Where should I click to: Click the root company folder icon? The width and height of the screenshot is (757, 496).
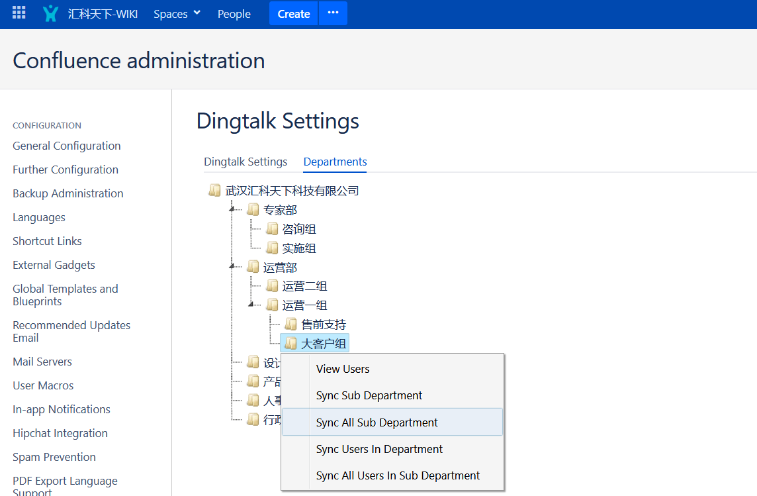pos(215,191)
